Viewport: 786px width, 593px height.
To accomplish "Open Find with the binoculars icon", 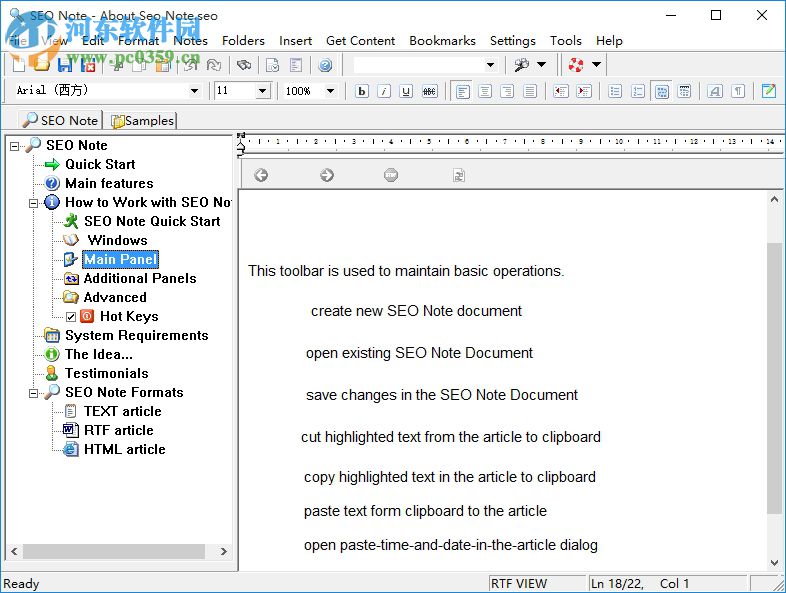I will click(244, 65).
